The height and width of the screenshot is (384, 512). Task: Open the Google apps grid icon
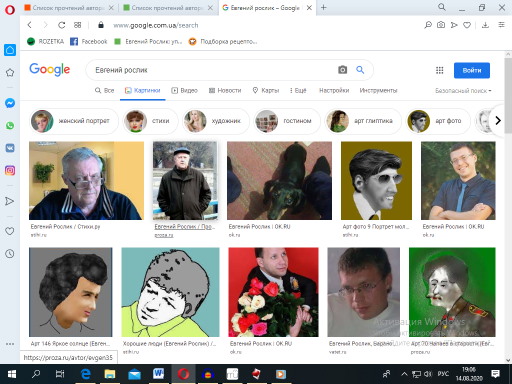coord(439,70)
